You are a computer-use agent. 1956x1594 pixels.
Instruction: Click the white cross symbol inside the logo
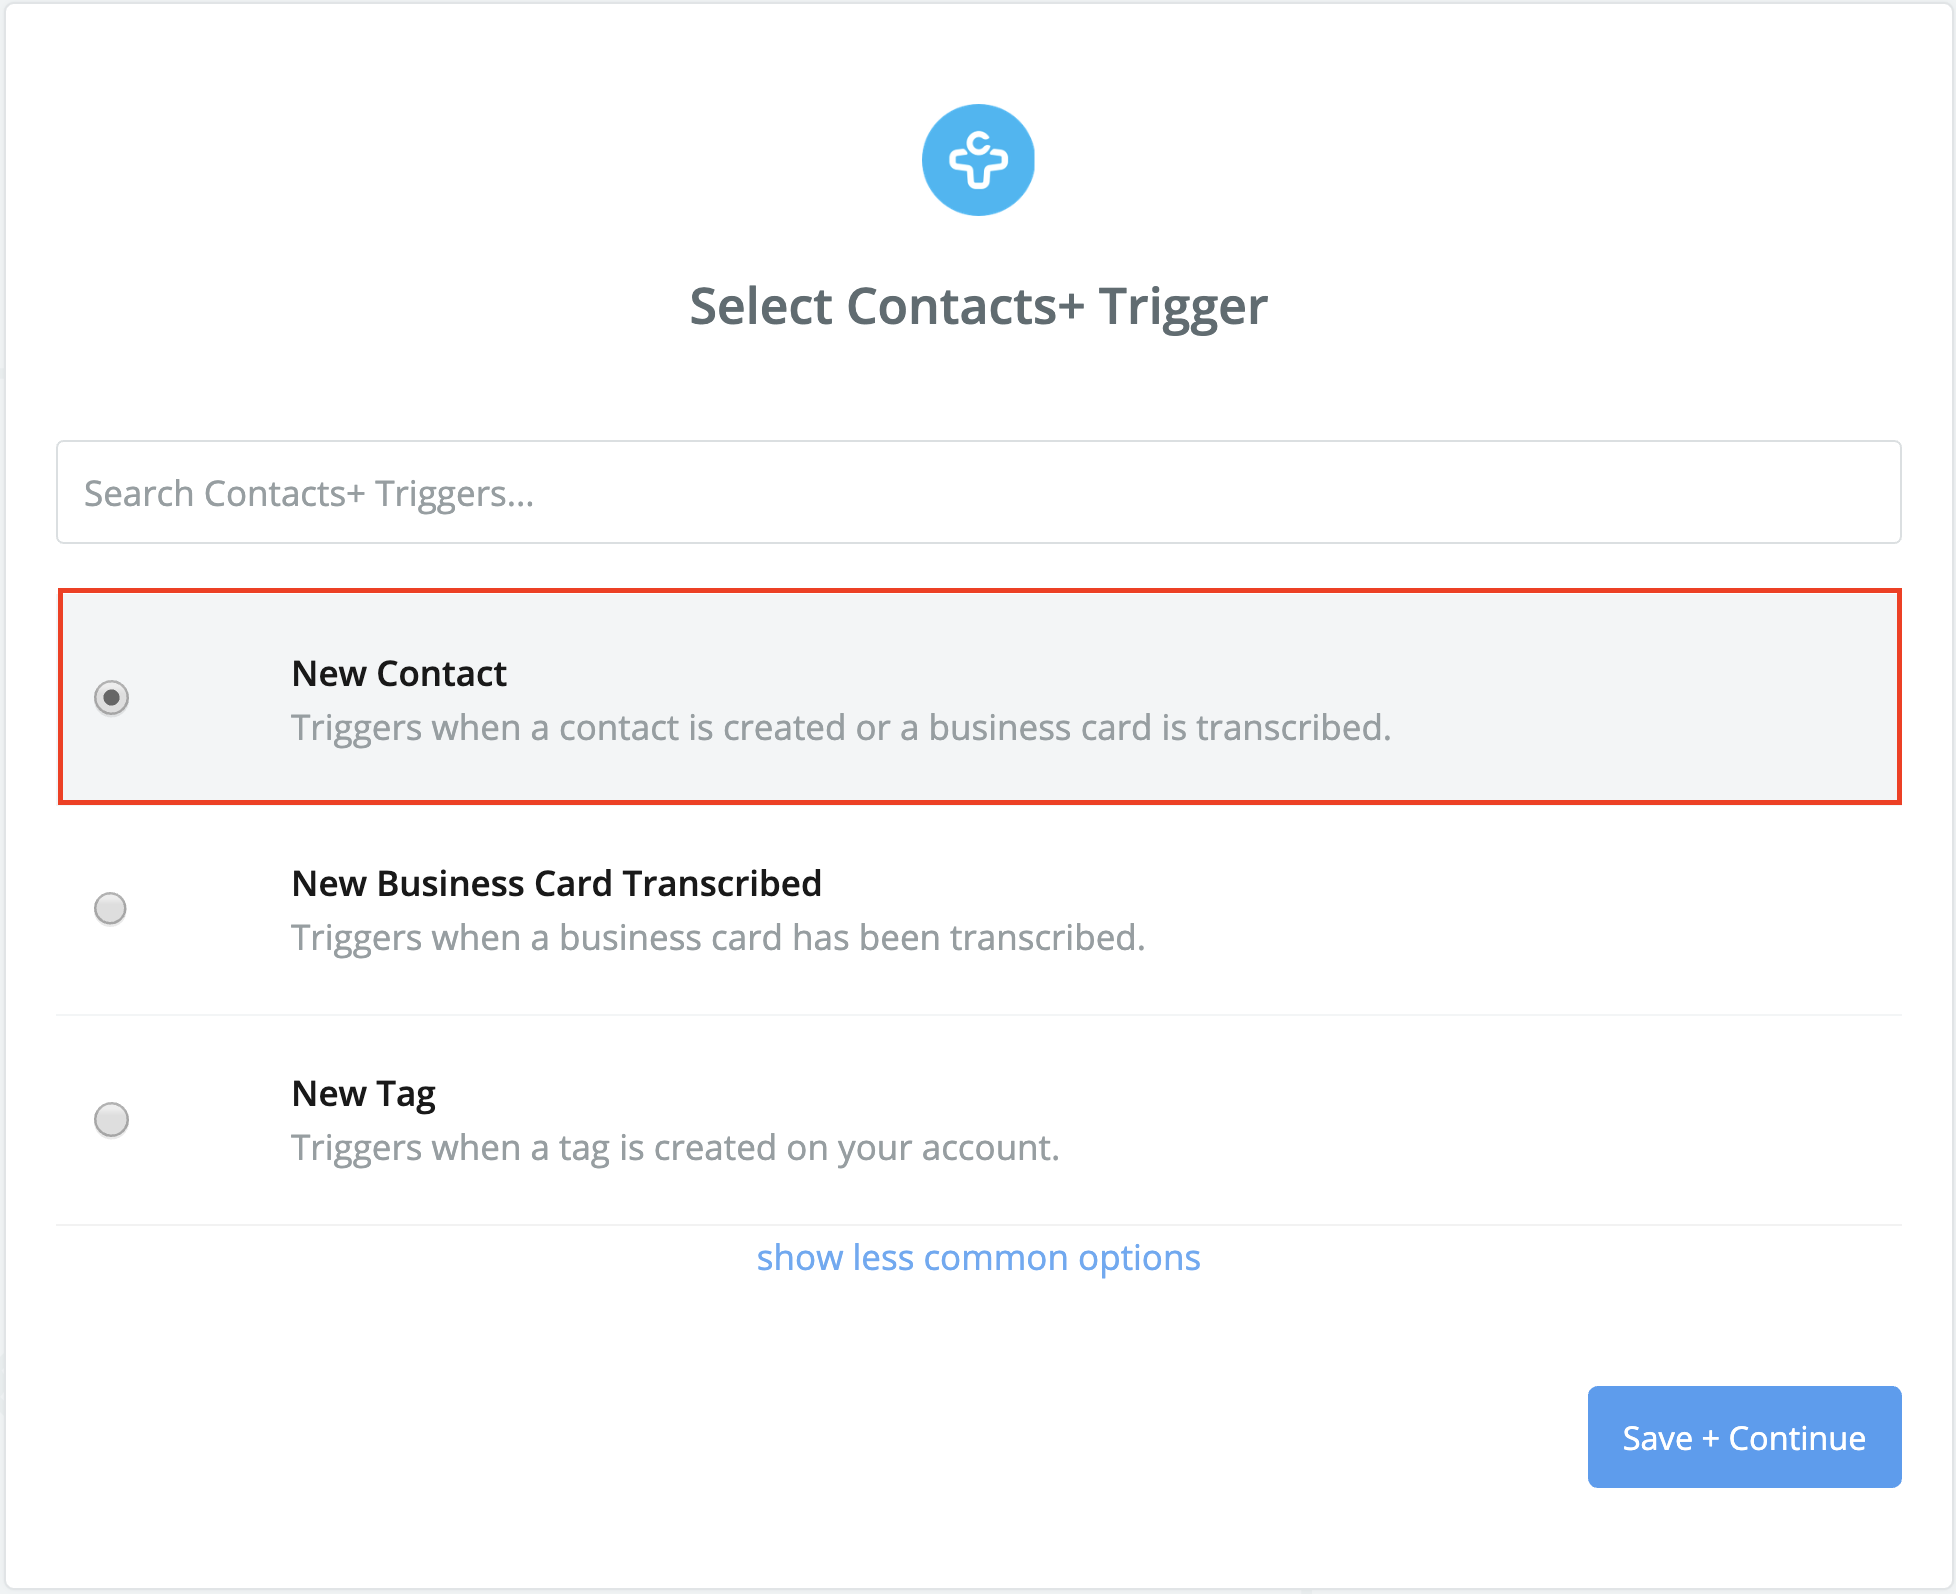tap(978, 160)
